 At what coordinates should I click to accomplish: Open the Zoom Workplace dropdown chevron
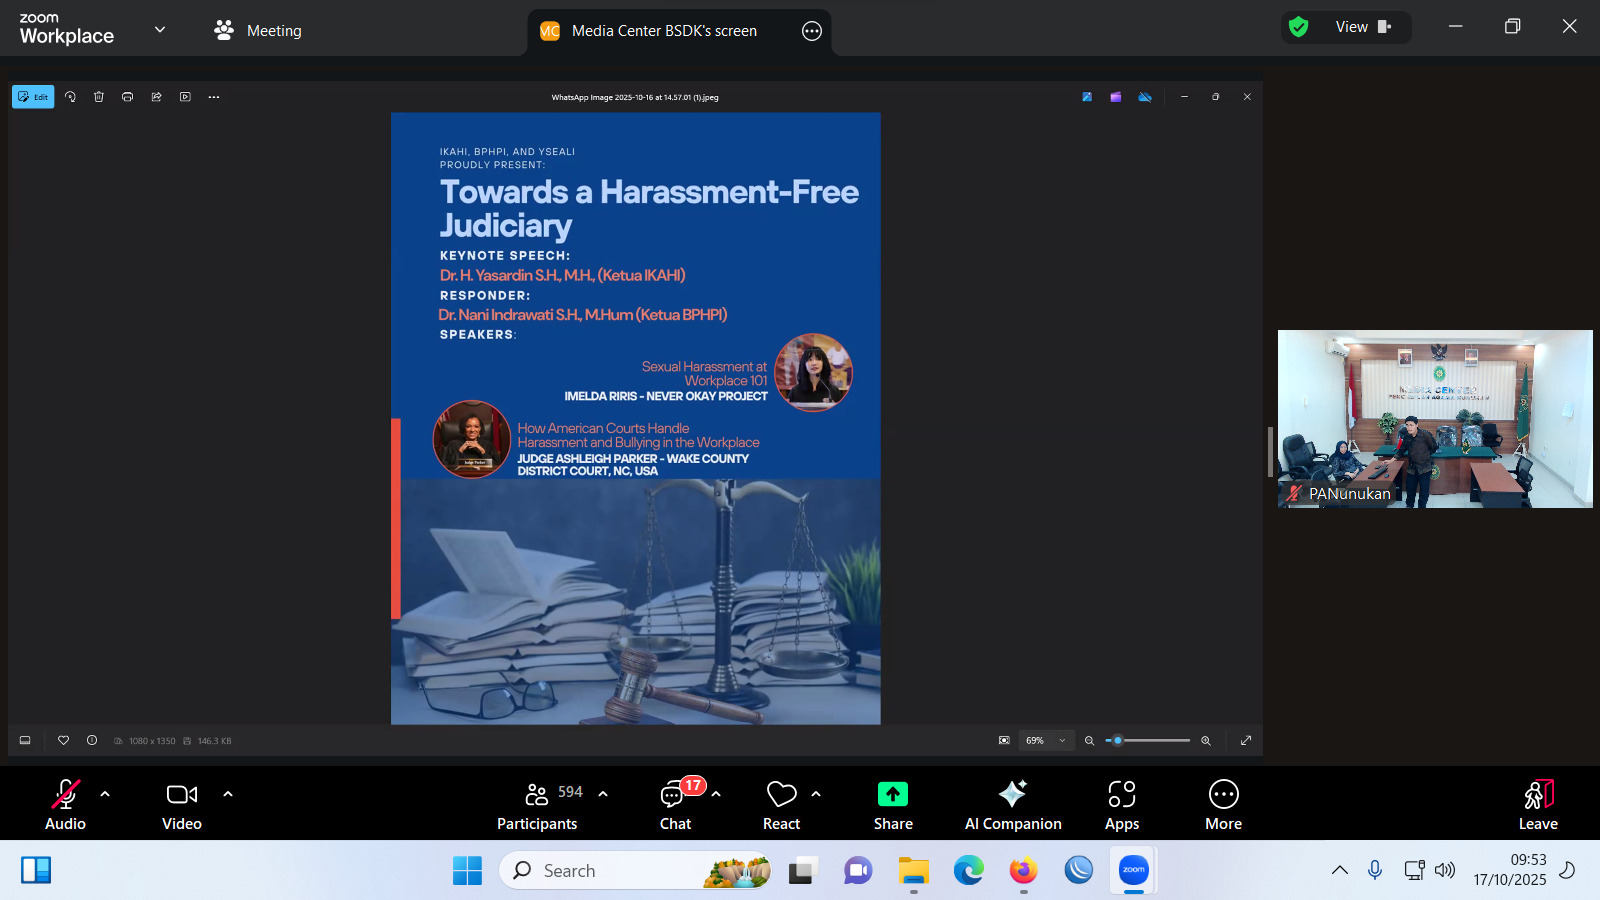(160, 30)
